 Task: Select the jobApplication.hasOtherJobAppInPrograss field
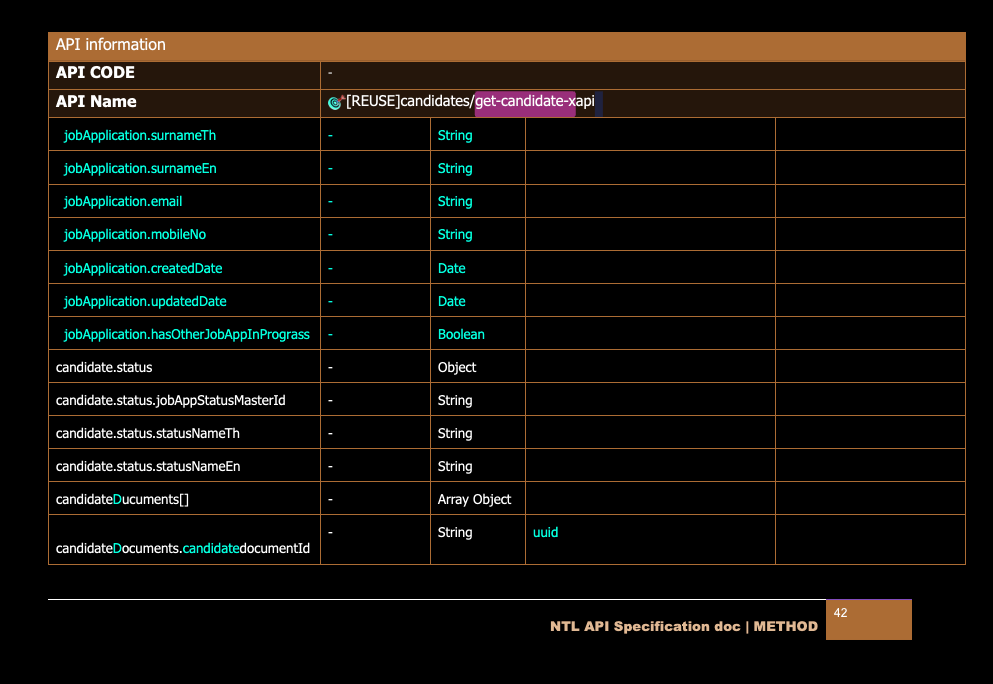click(186, 334)
